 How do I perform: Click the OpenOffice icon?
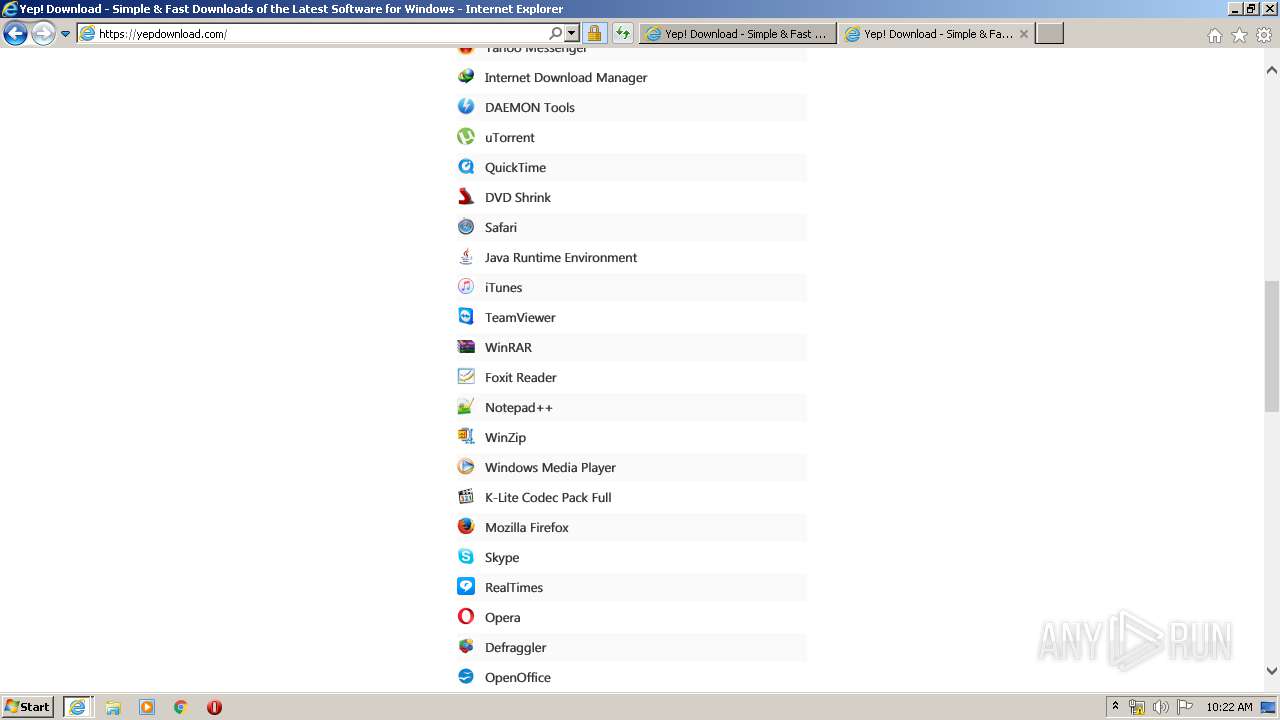(466, 677)
